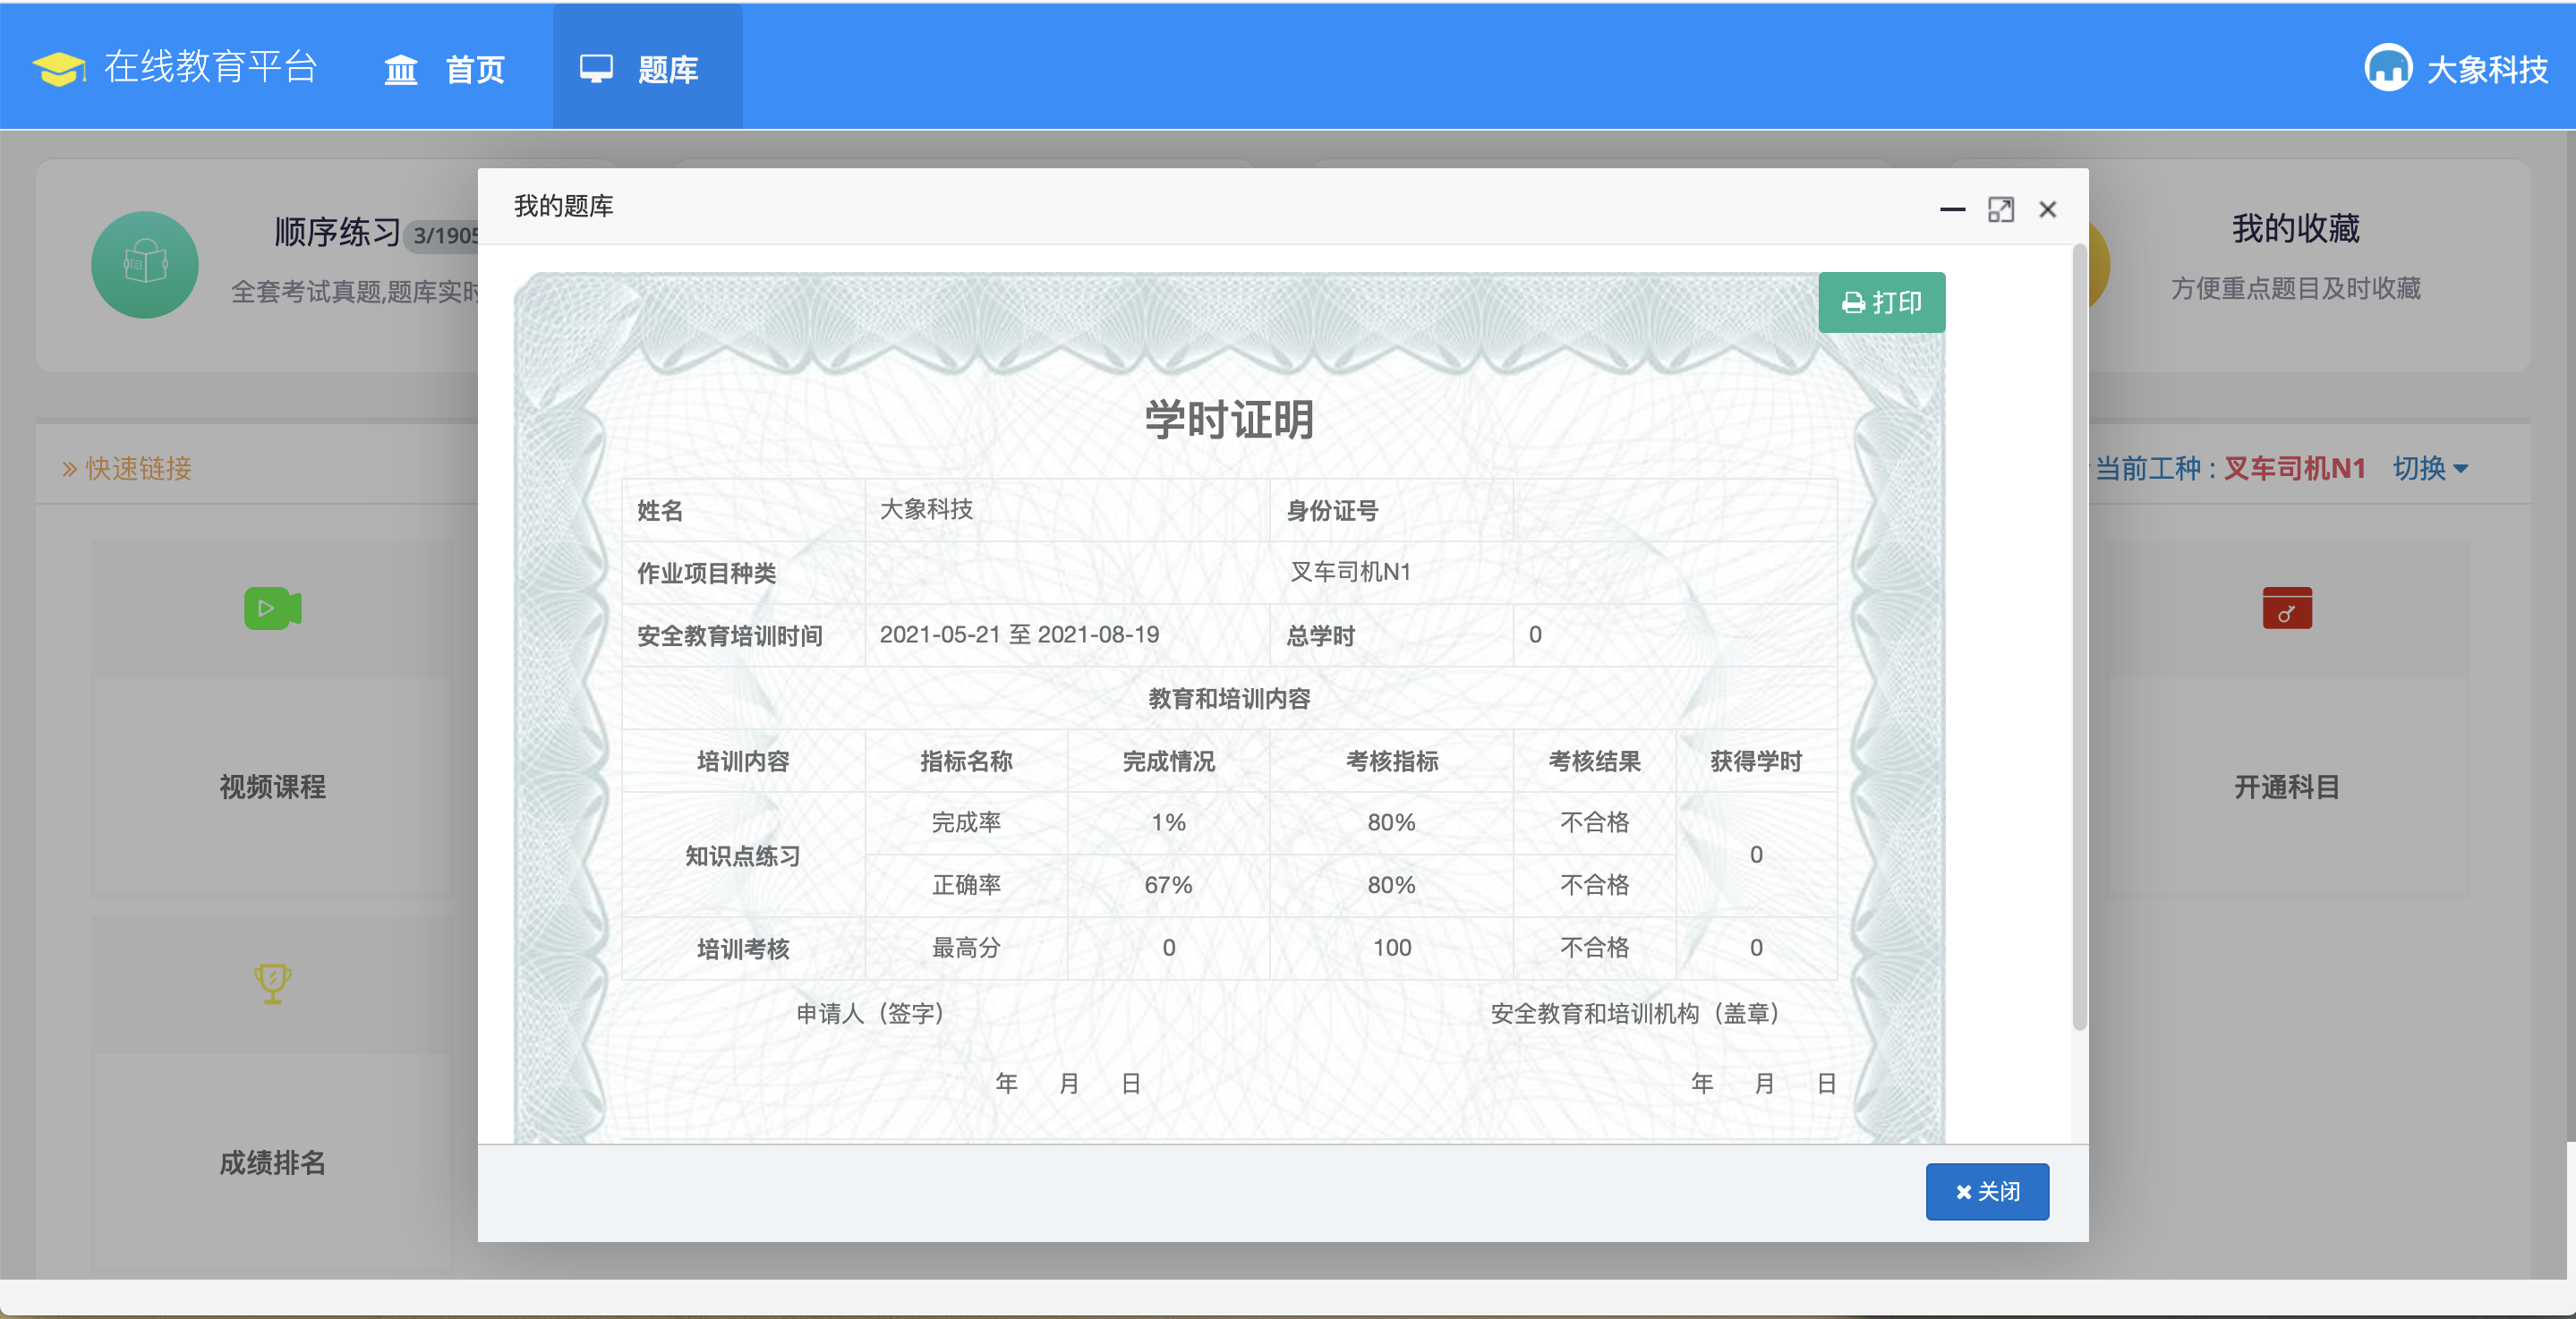Maximize the 我的题库 dialog window
This screenshot has width=2576, height=1319.
[2000, 209]
